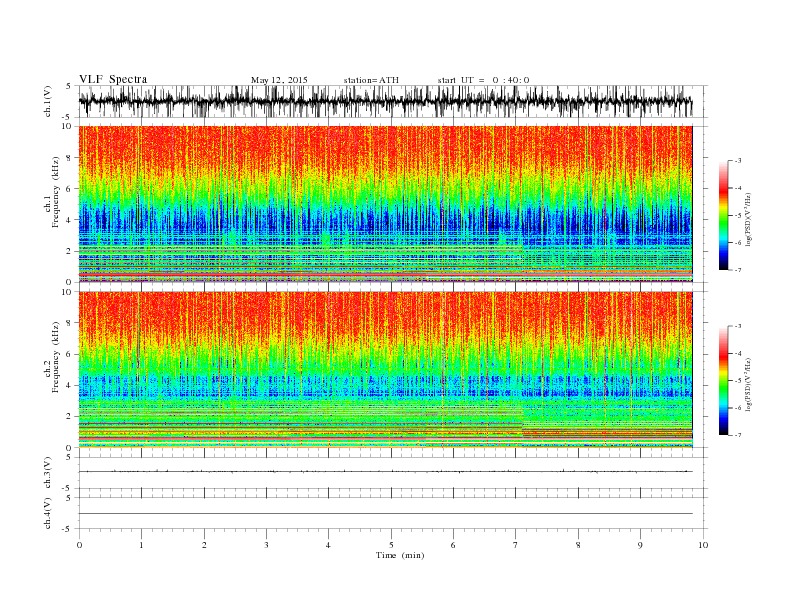Image resolution: width=792 pixels, height=612 pixels.
Task: Click time axis tick label "4"
Action: (329, 545)
